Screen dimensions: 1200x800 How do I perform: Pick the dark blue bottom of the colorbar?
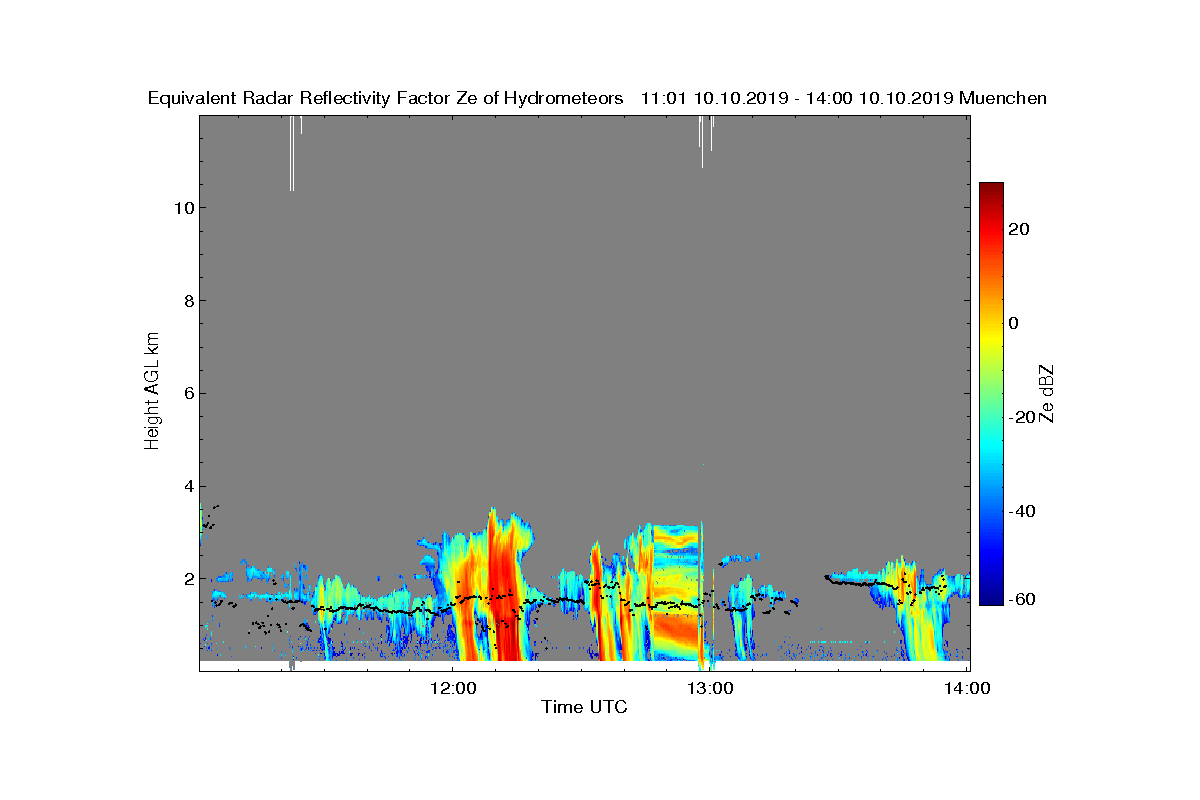[991, 600]
